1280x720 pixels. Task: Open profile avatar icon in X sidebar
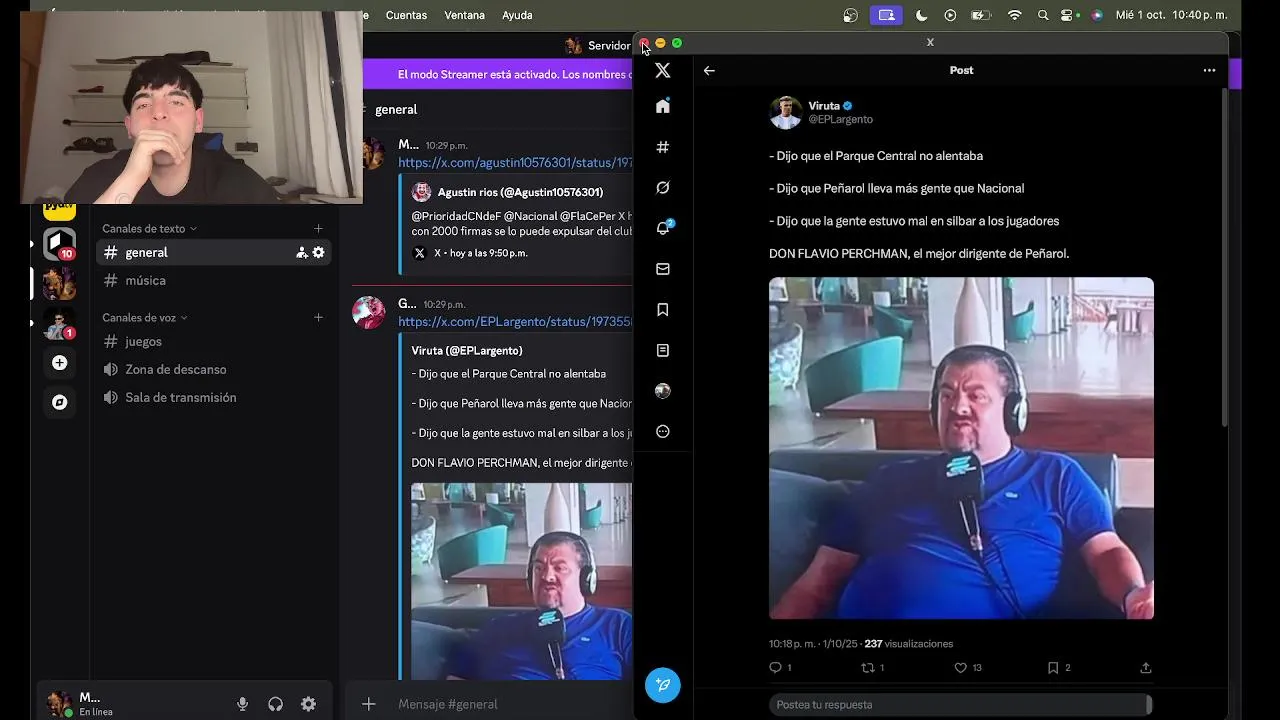pos(662,391)
